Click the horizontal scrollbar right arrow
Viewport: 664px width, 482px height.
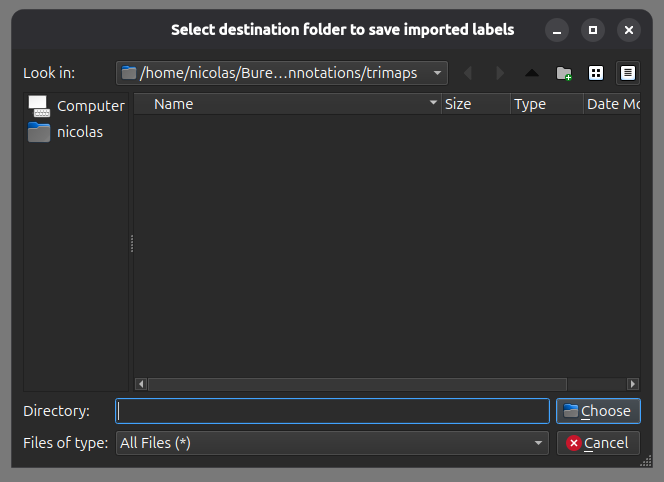[x=633, y=384]
